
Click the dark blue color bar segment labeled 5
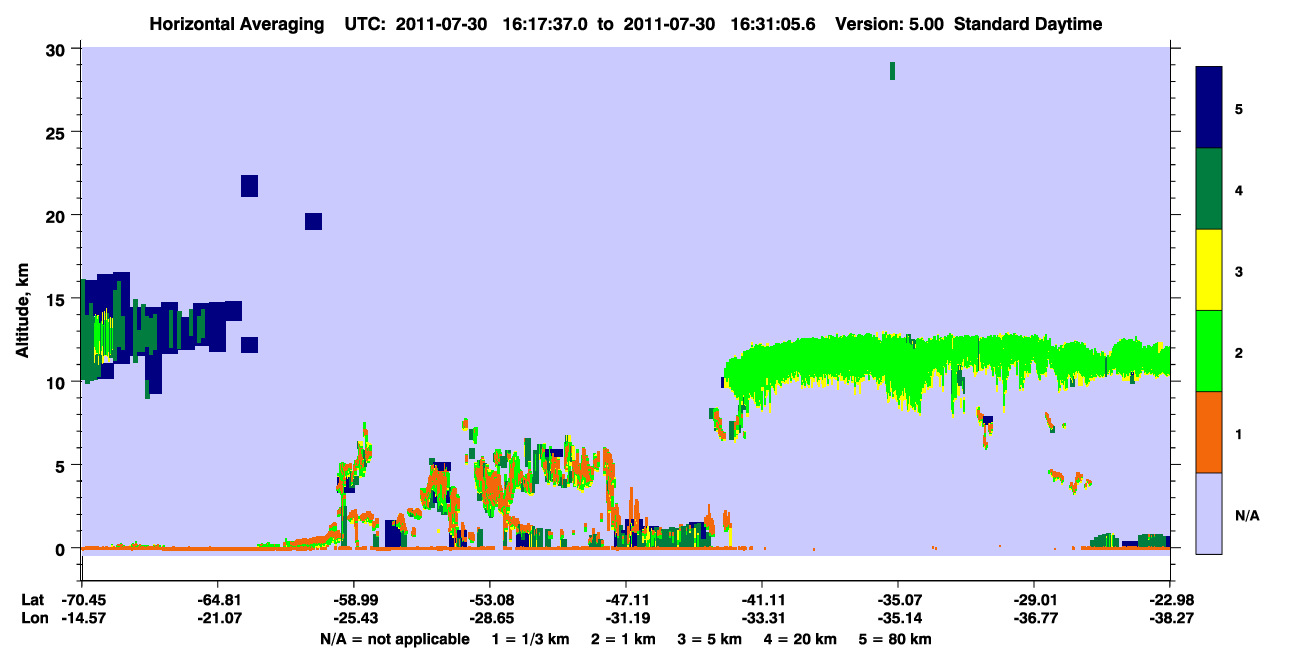click(1209, 108)
